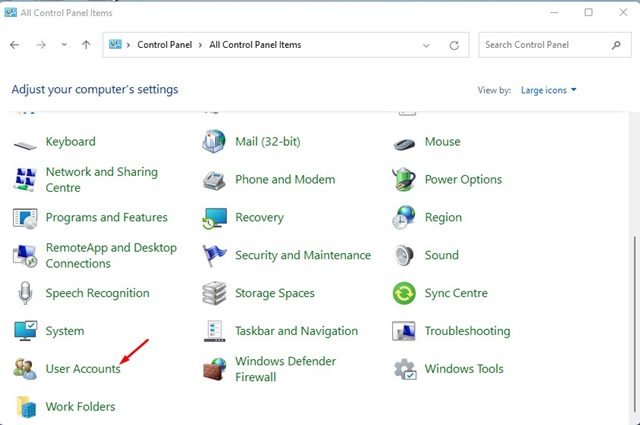Open the User Accounts icon
This screenshot has width=640, height=425.
[x=25, y=369]
